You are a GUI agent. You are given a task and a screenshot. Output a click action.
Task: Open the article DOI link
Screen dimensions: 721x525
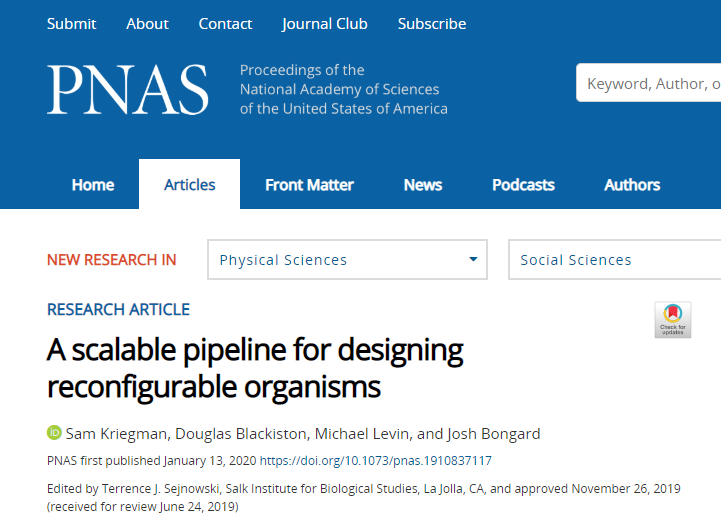[376, 461]
